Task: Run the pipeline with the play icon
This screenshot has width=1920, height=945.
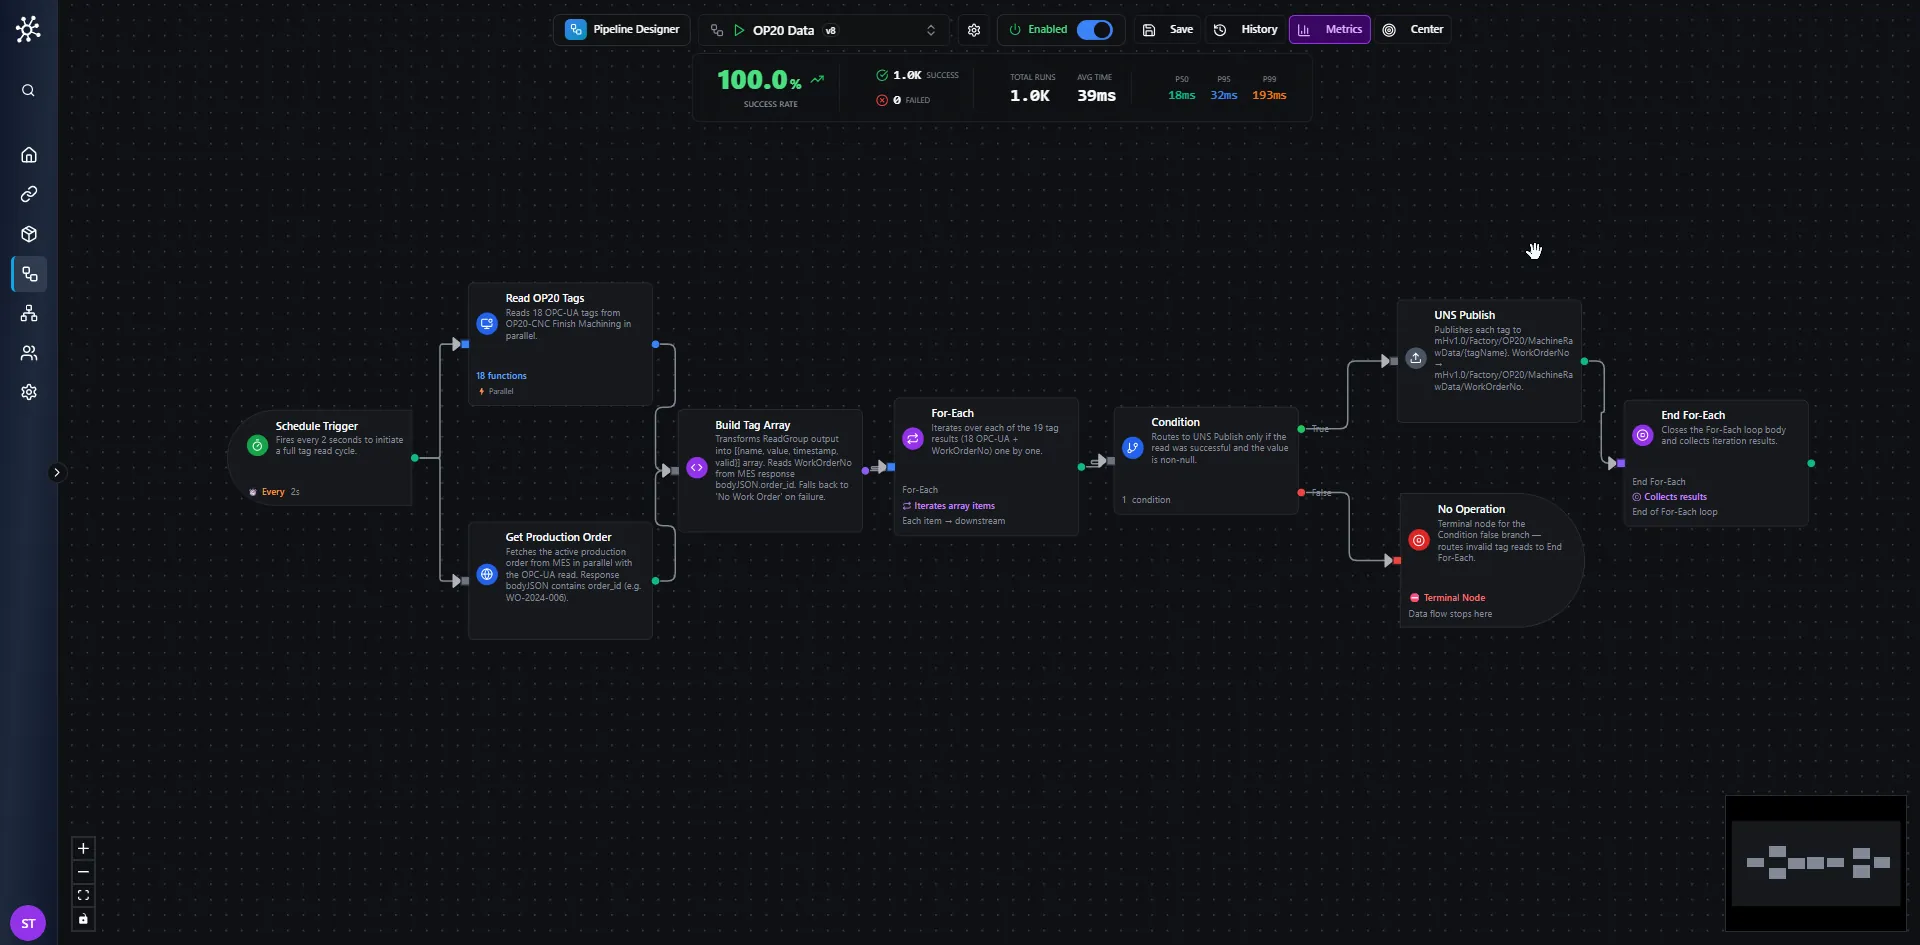Action: coord(739,30)
